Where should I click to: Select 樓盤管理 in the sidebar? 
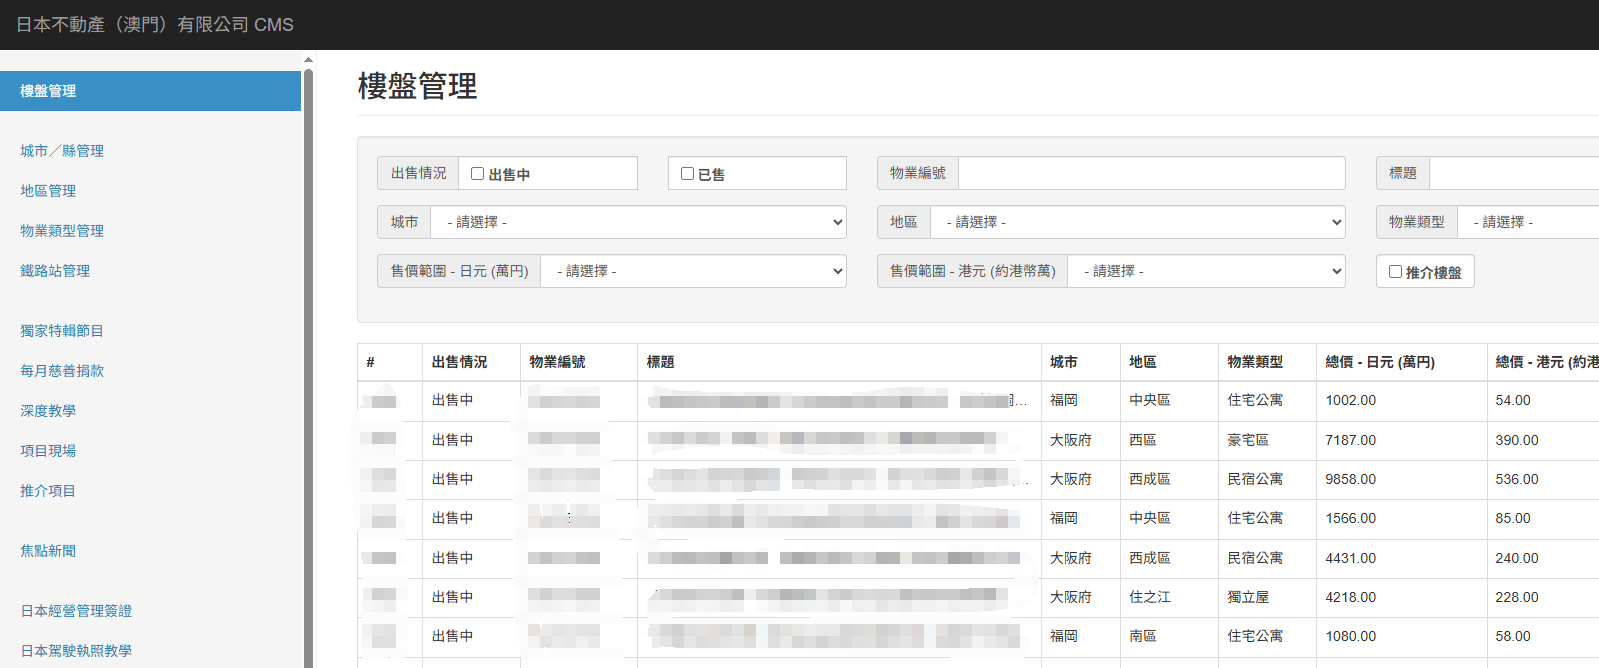150,91
